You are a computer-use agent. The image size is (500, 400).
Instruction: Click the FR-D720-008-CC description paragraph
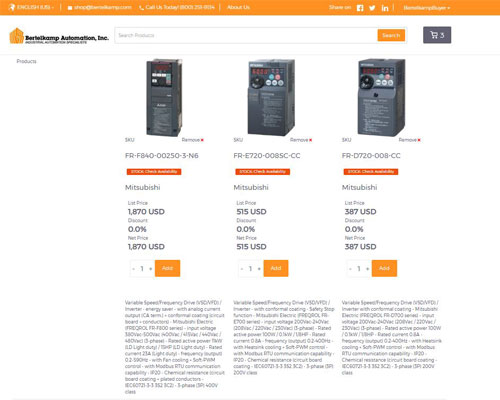392,338
